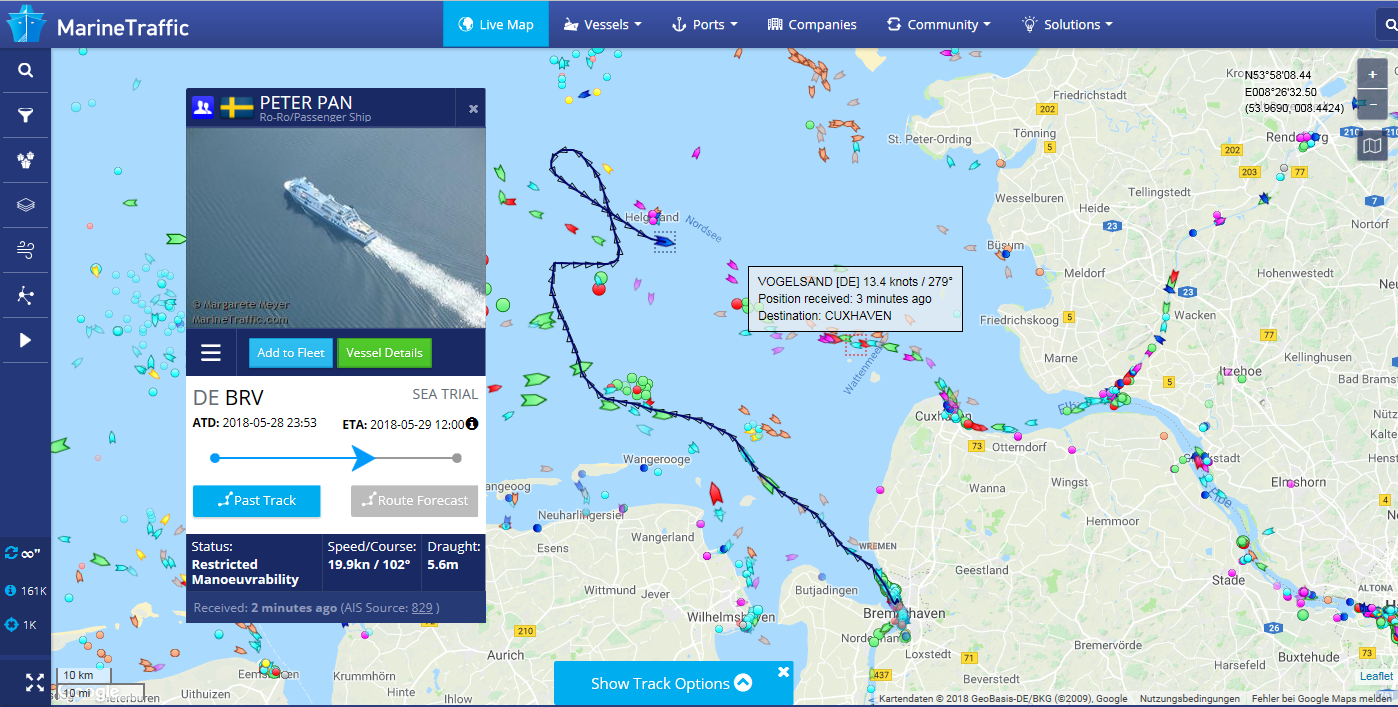Open the map layers stack icon
1398x707 pixels.
pos(25,205)
